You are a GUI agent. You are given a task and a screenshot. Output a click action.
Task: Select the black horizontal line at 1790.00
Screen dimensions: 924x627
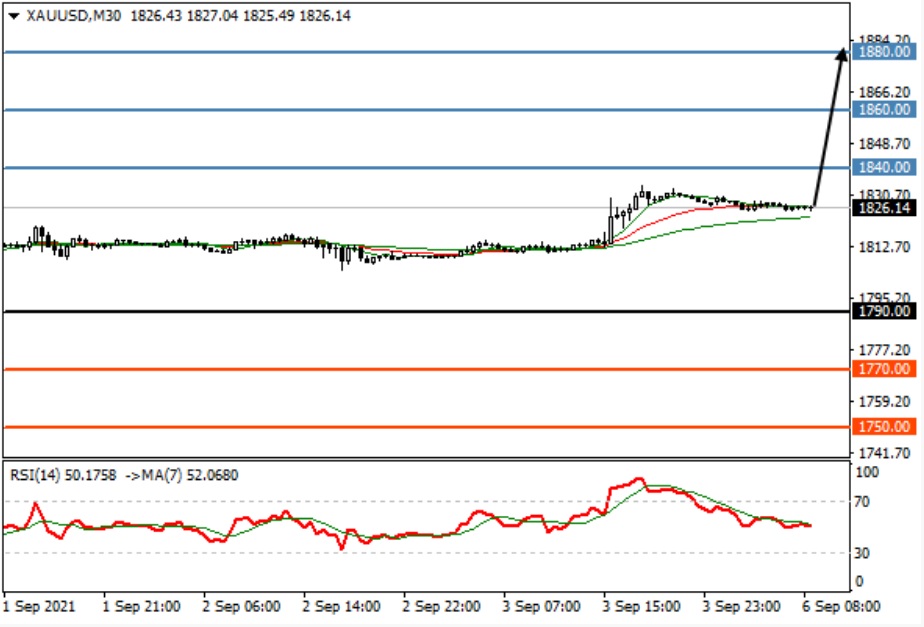pyautogui.click(x=427, y=311)
